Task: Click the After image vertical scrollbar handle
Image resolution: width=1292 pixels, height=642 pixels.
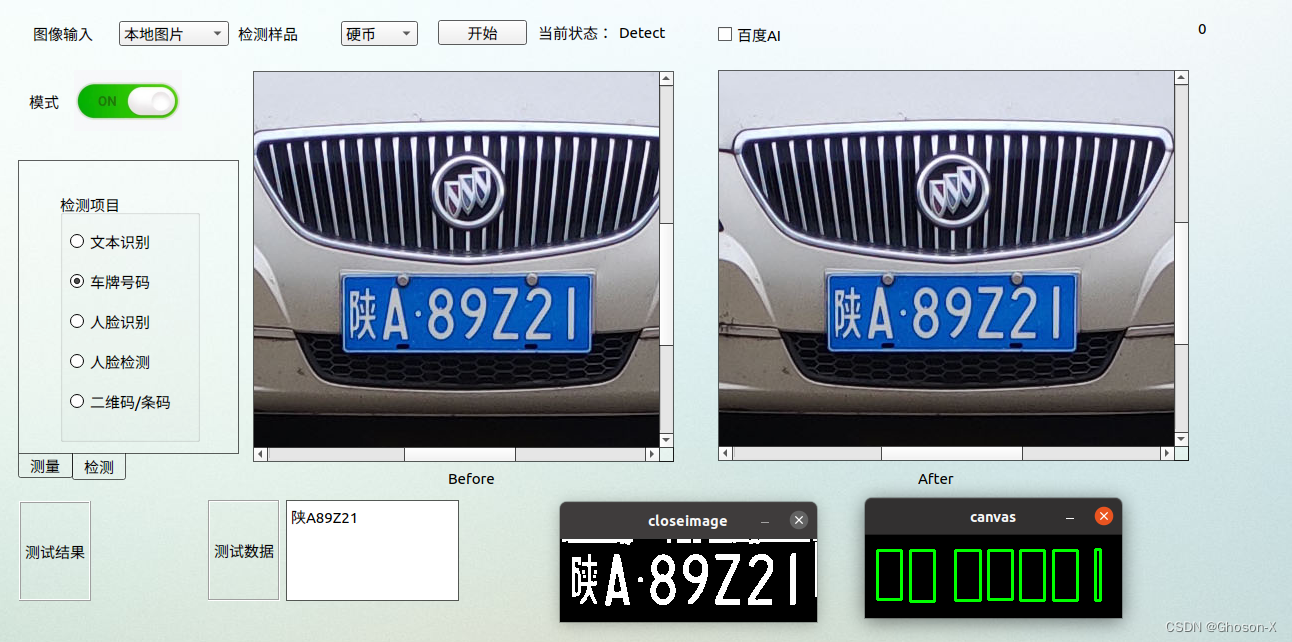Action: click(1181, 283)
